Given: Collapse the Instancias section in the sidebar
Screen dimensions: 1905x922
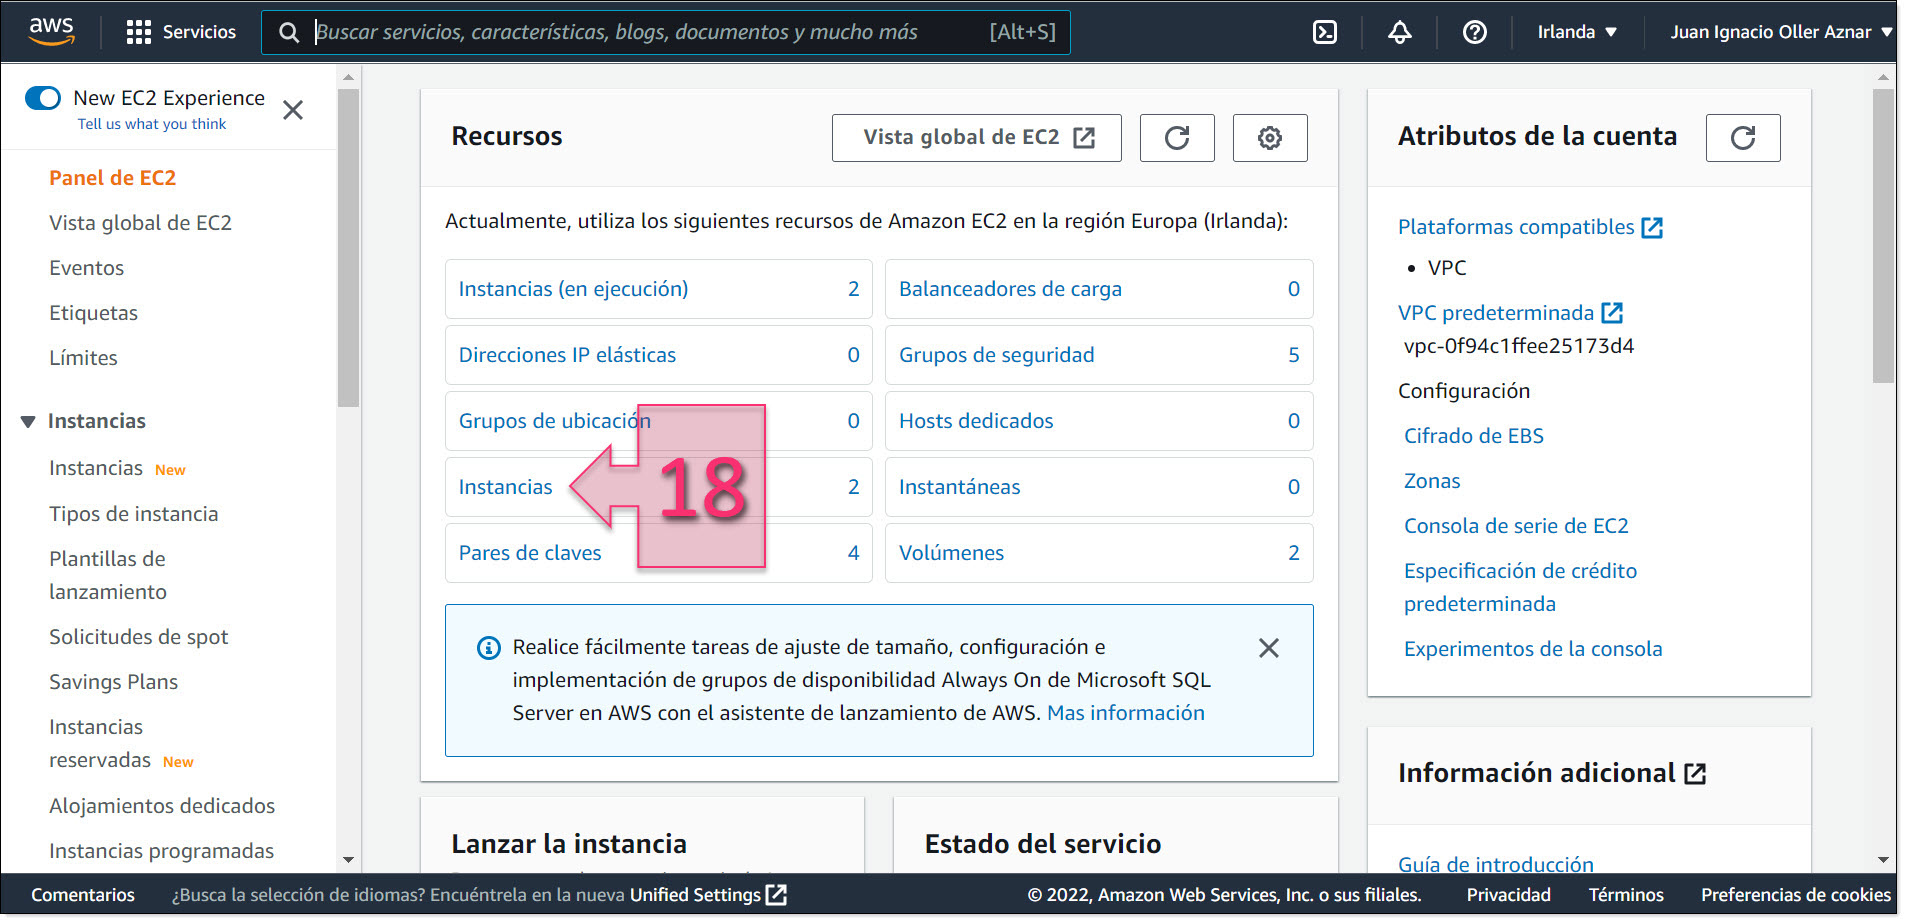Looking at the screenshot, I should (27, 421).
